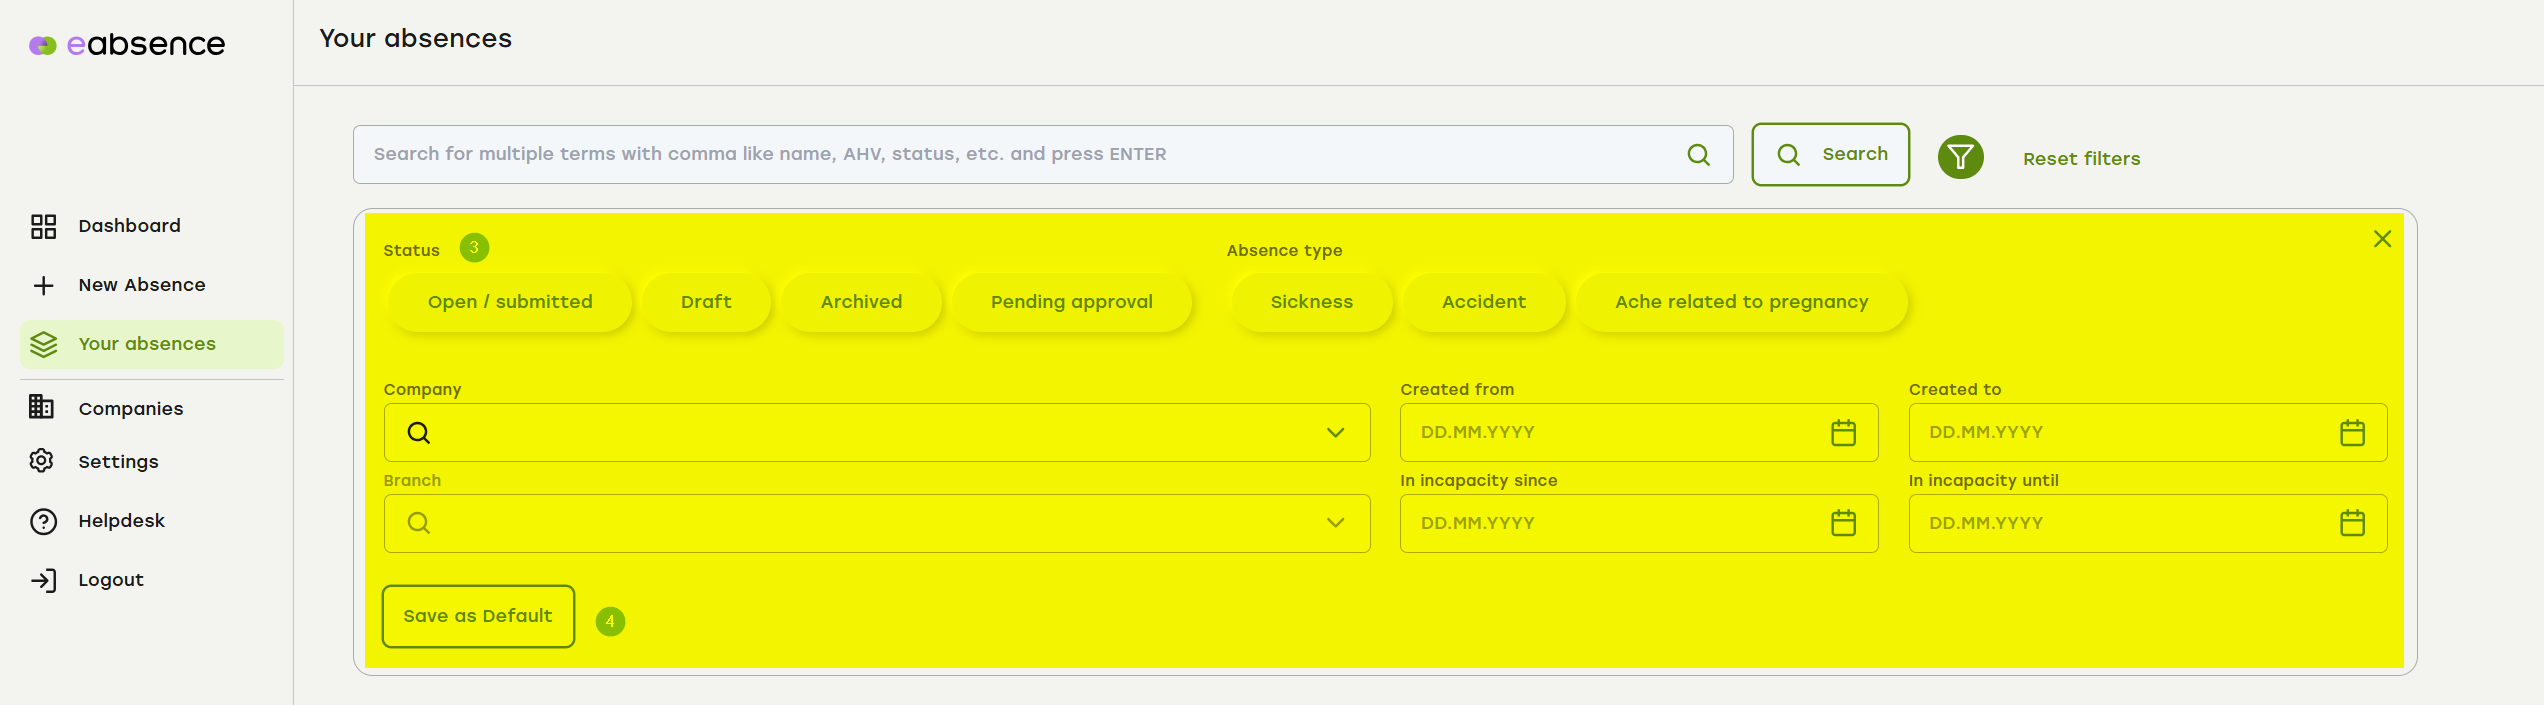Expand Company dropdown chevron
Image resolution: width=2544 pixels, height=705 pixels.
[1335, 433]
